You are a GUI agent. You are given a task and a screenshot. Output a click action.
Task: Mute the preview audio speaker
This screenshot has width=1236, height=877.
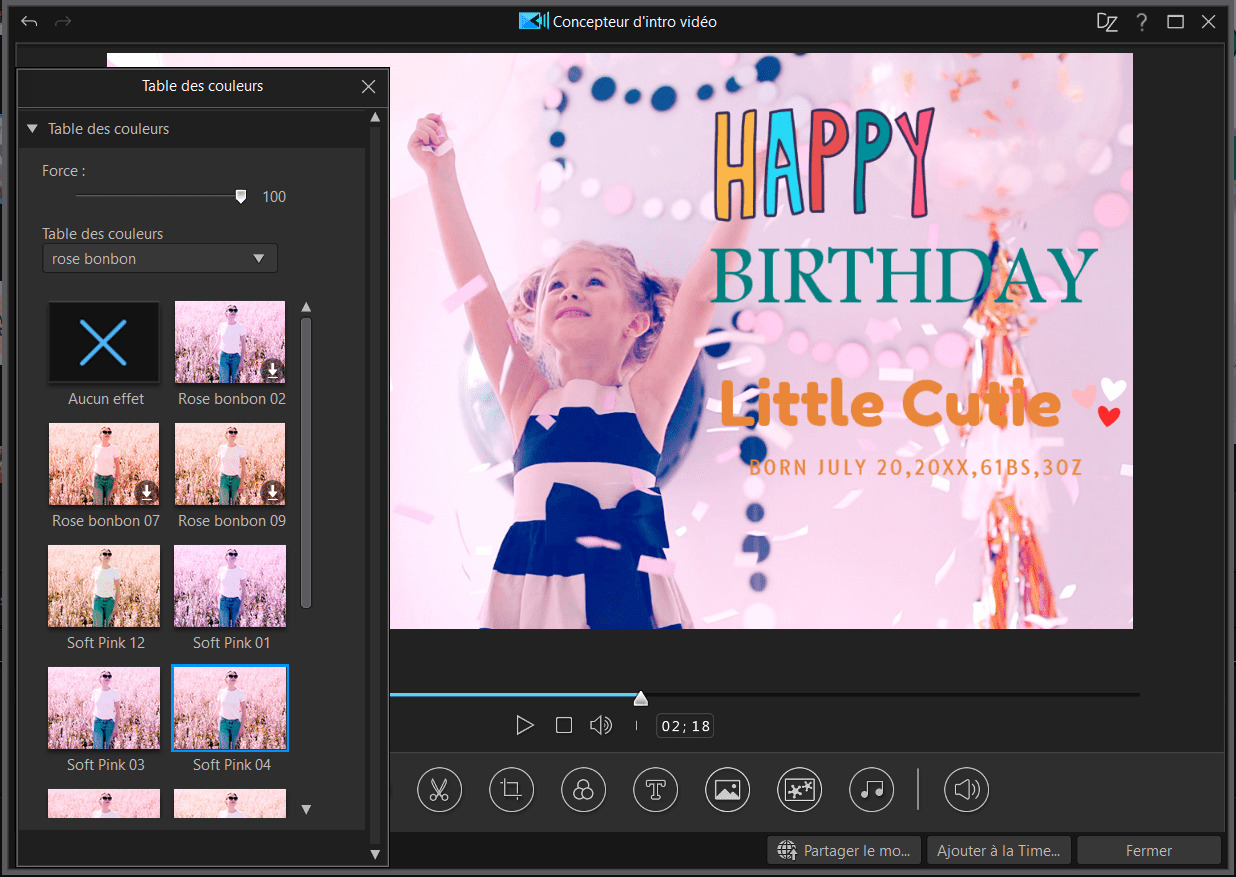click(x=600, y=725)
